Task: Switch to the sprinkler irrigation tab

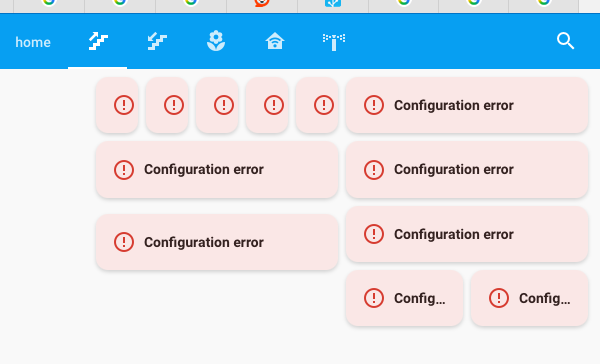Action: pos(334,41)
